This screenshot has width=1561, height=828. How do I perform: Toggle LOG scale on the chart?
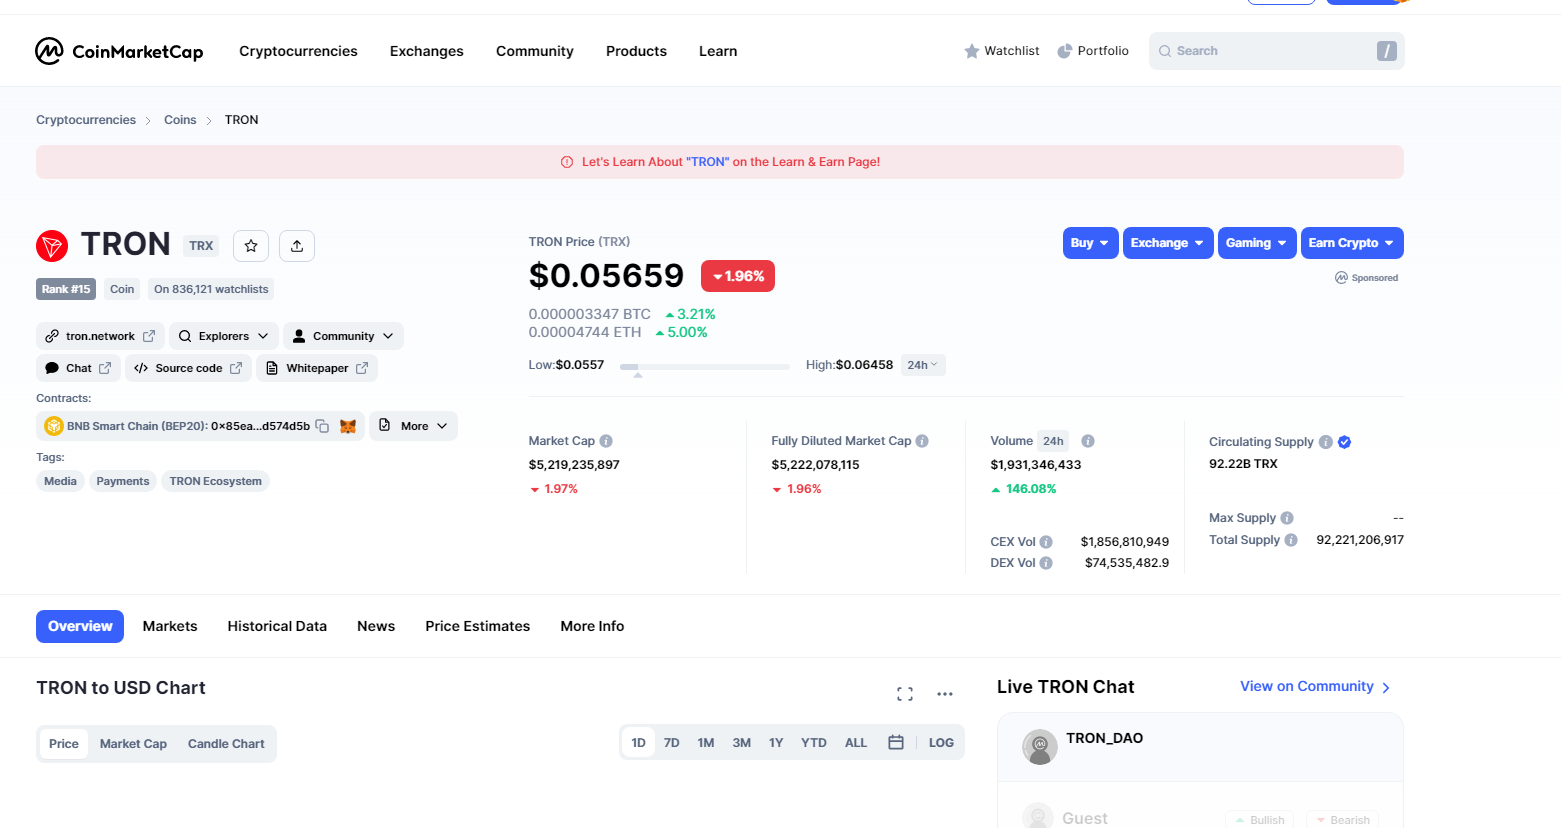[941, 743]
